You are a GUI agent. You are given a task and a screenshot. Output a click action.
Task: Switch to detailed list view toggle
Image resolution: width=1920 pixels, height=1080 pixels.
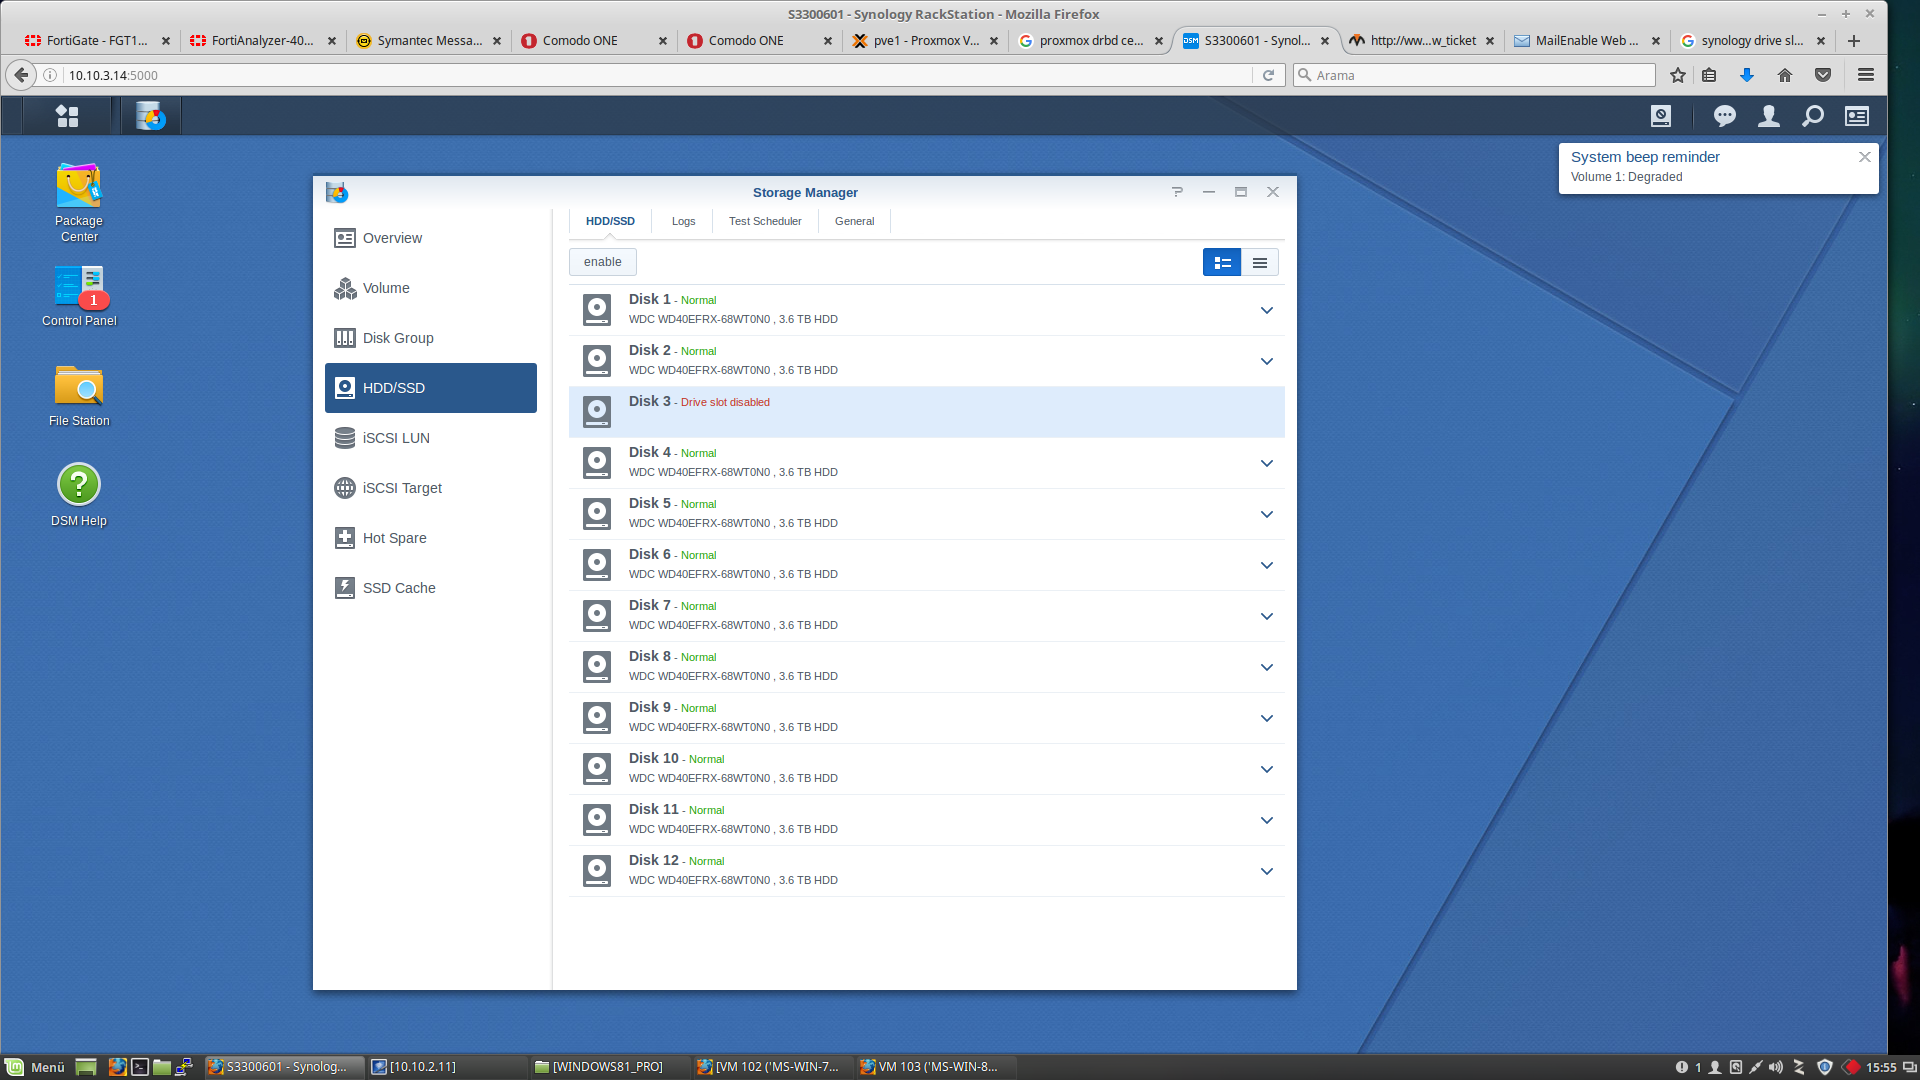coord(1221,262)
